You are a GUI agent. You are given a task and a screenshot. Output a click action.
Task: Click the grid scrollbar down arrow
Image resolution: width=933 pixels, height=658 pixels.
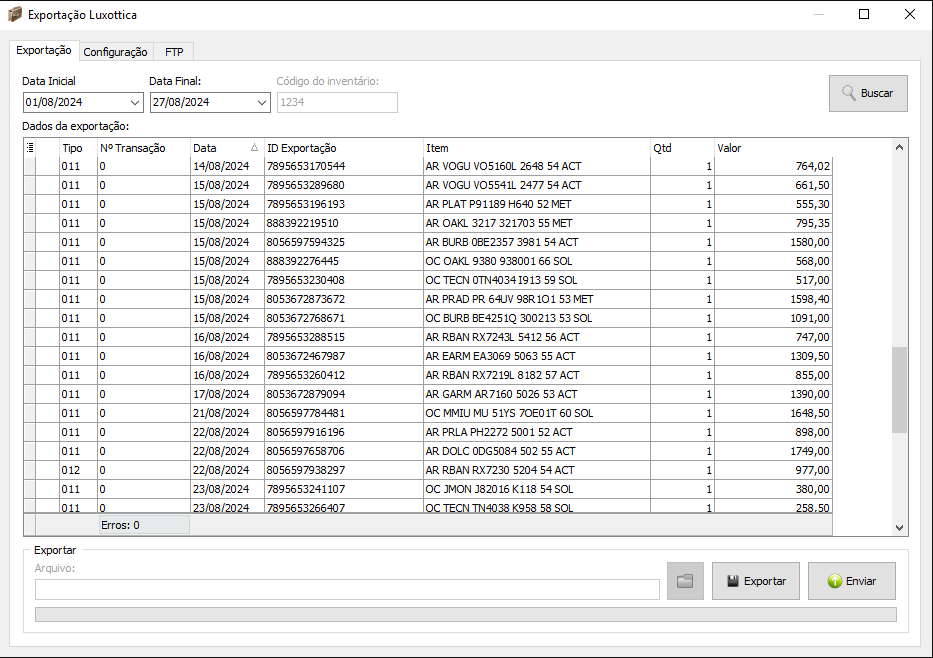pos(899,528)
